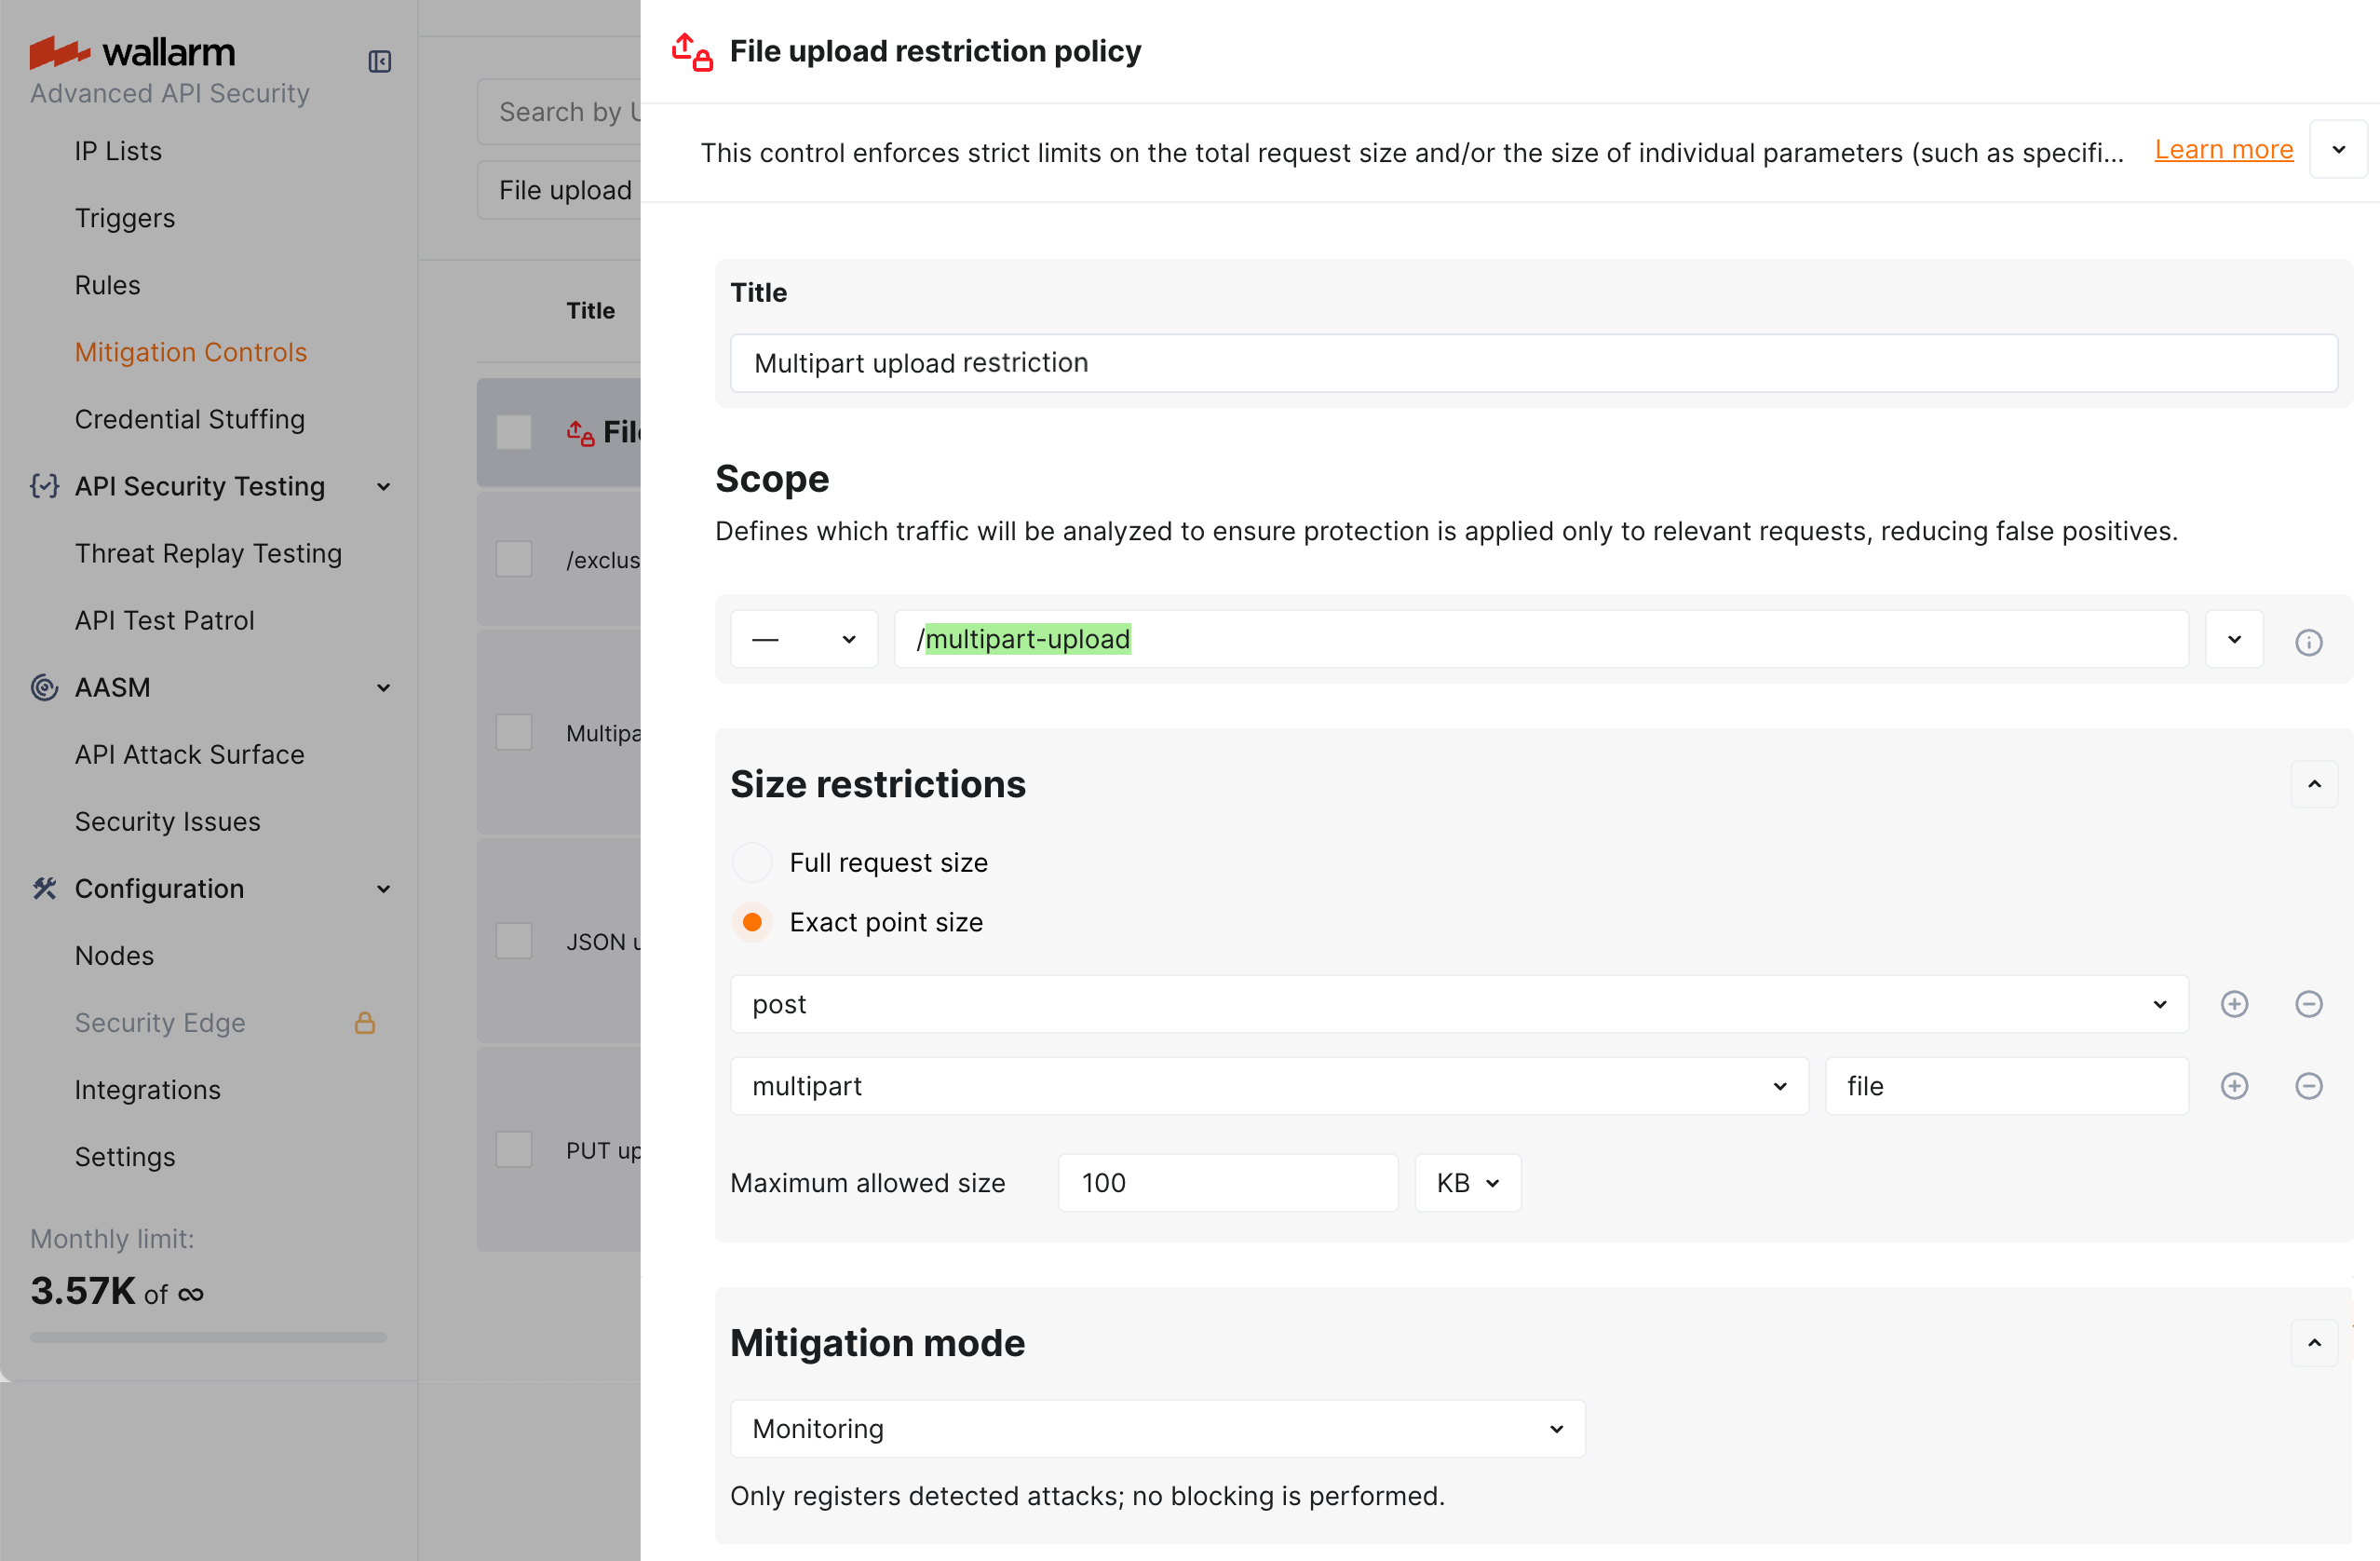Select the Full request size option
This screenshot has height=1561, width=2380.
pyautogui.click(x=752, y=862)
